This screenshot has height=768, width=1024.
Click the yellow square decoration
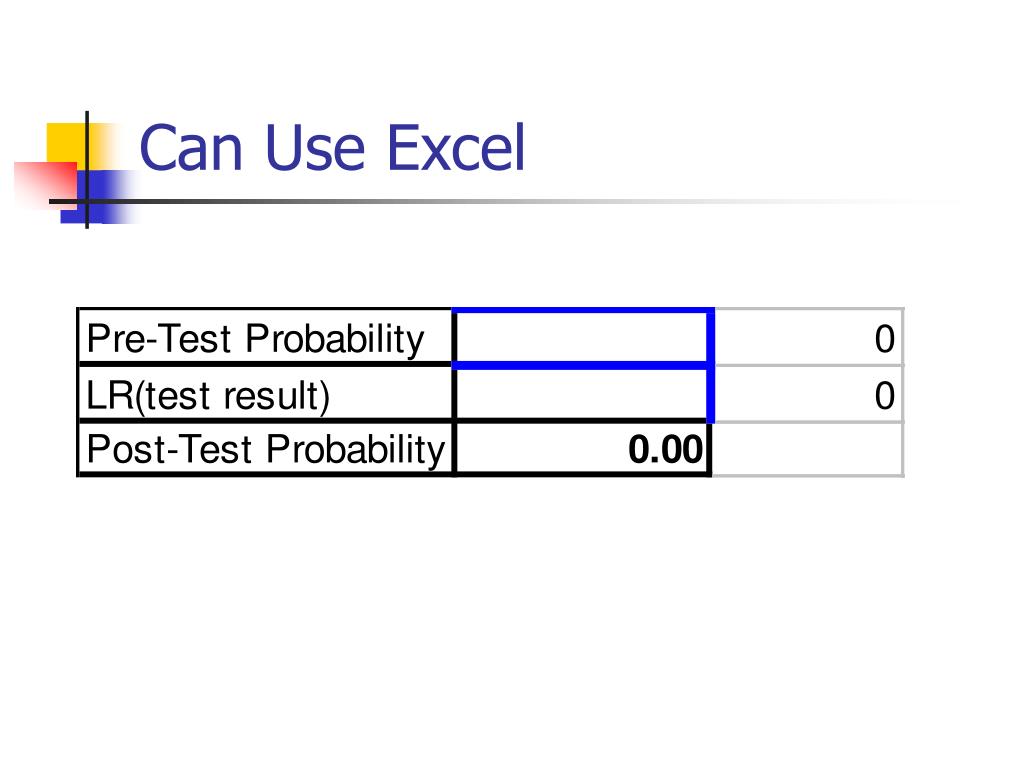[65, 140]
